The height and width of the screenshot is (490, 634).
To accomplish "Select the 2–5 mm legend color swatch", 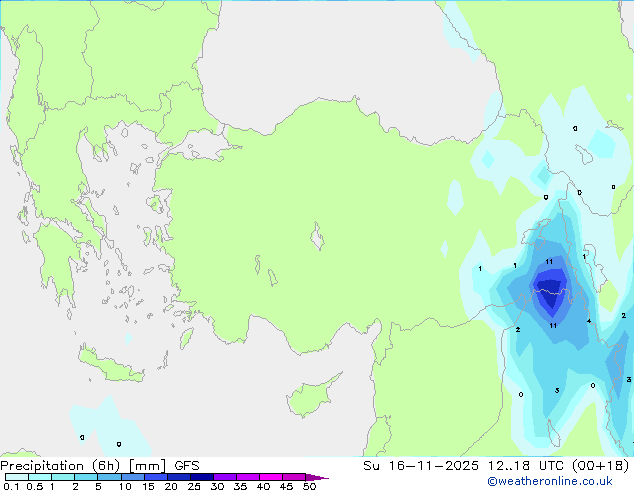I will tap(86, 477).
